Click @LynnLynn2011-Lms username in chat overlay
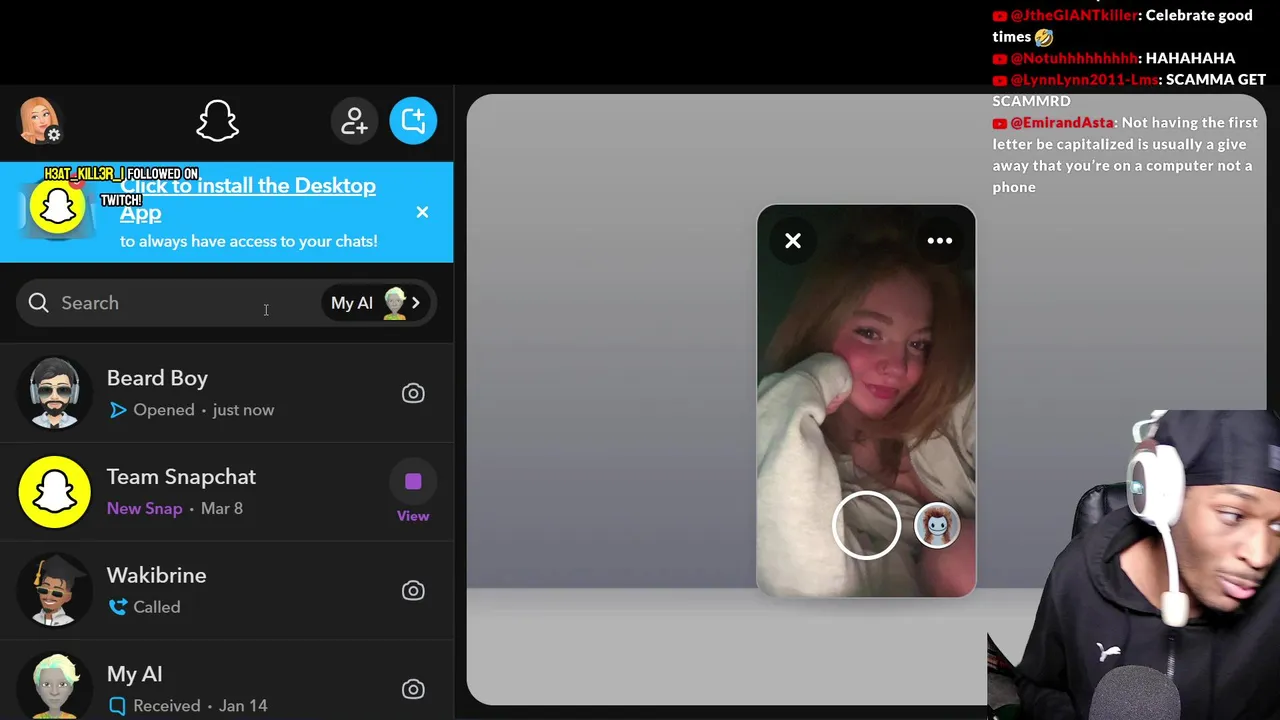Viewport: 1280px width, 720px height. coord(1084,79)
